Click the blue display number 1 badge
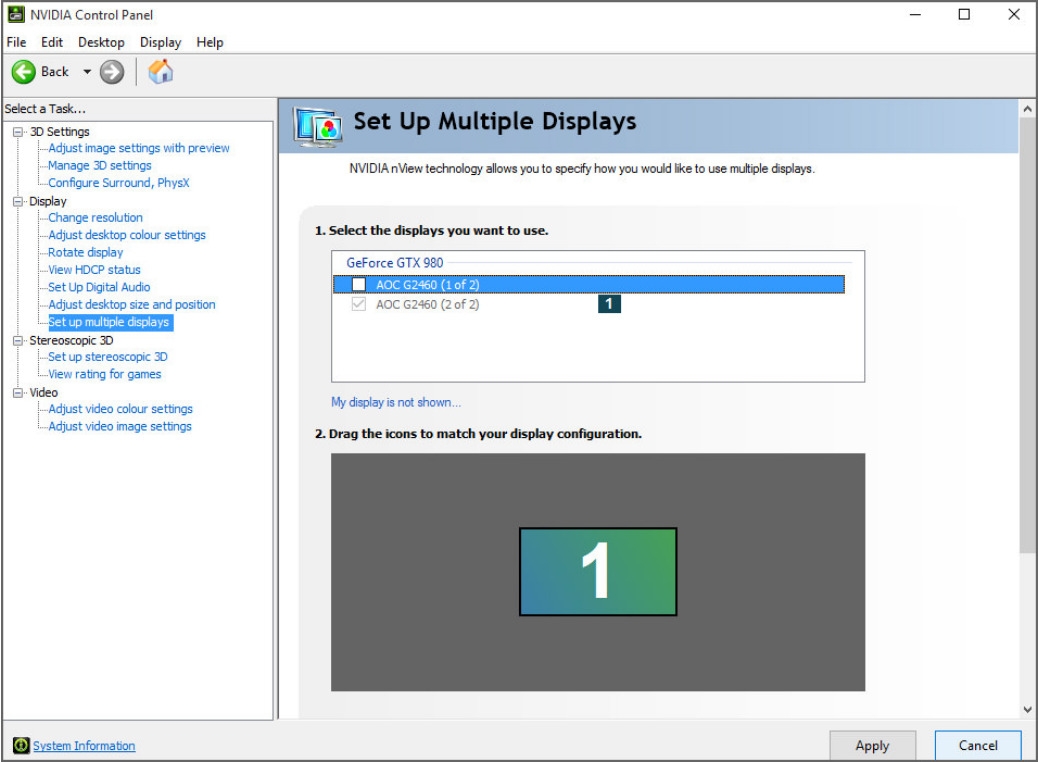This screenshot has width=1038, height=762. click(x=609, y=304)
